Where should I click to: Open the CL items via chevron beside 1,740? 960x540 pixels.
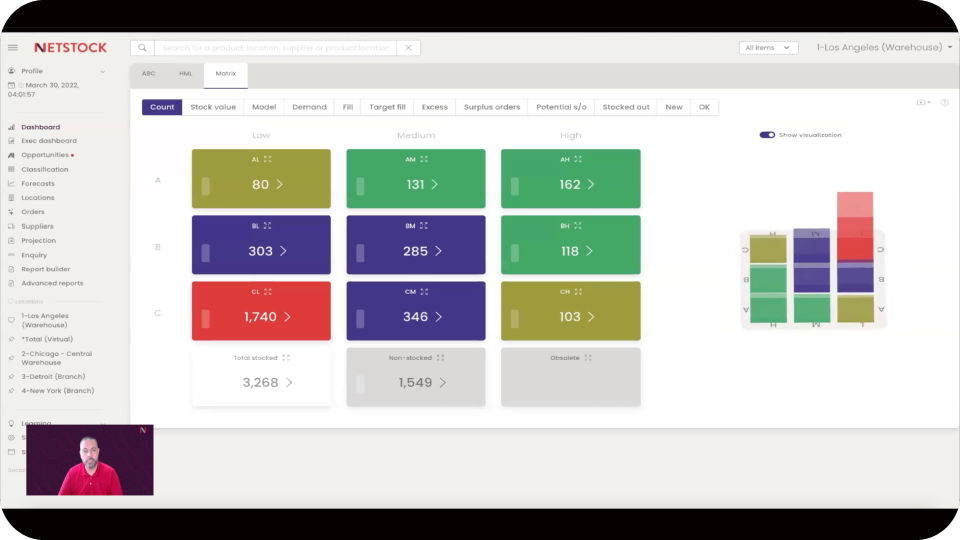pos(287,317)
